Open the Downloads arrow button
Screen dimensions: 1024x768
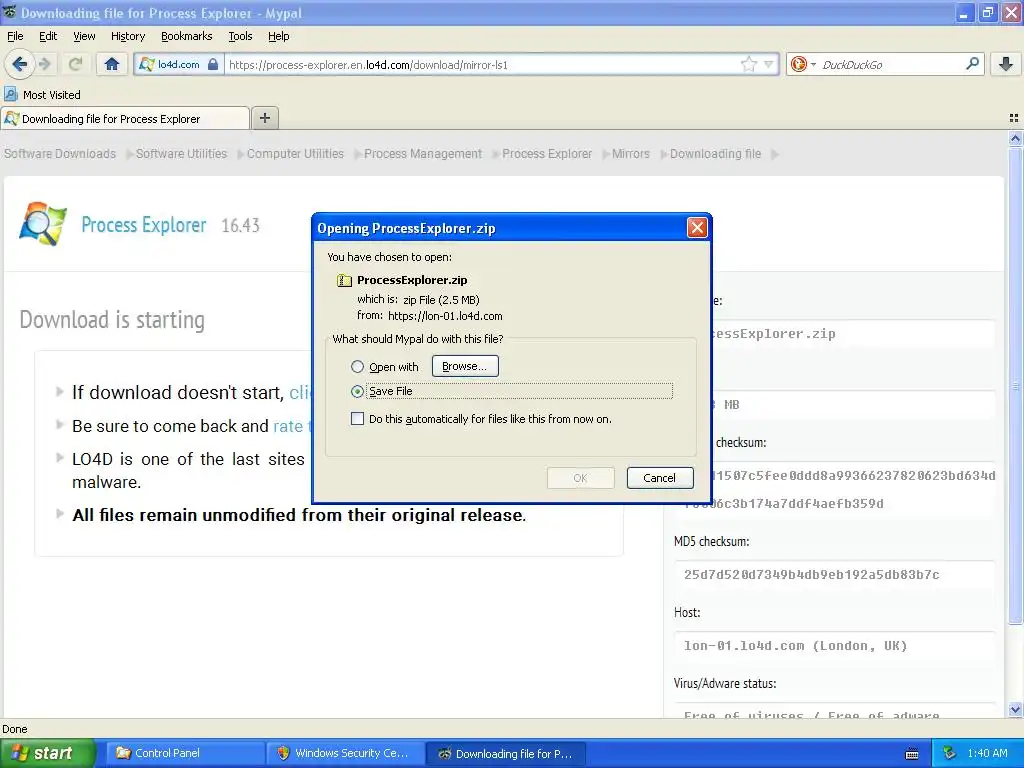[x=1006, y=64]
